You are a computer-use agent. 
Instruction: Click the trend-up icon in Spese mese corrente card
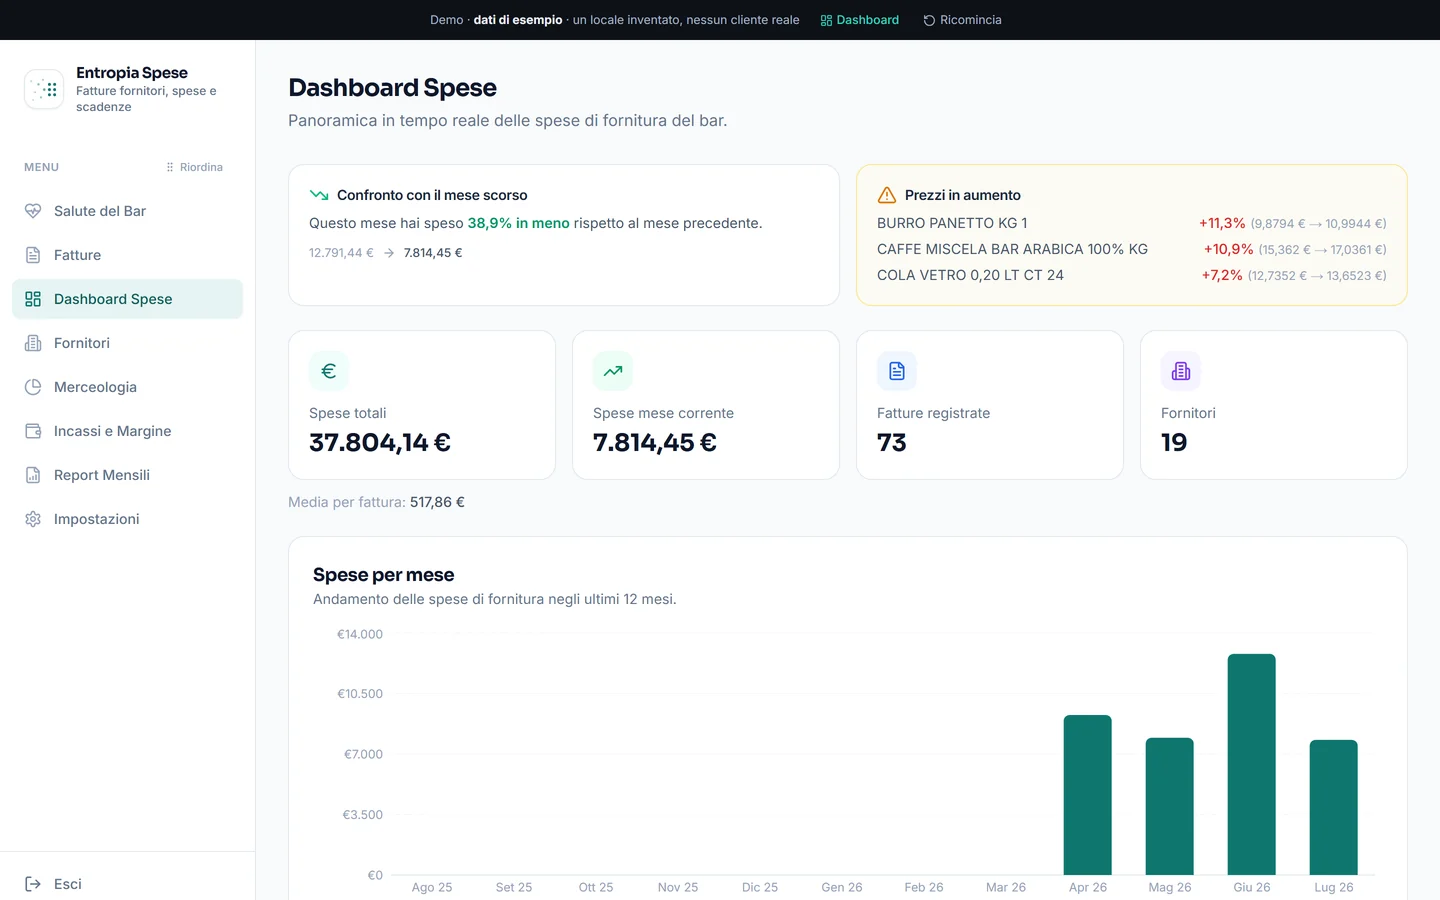(613, 371)
